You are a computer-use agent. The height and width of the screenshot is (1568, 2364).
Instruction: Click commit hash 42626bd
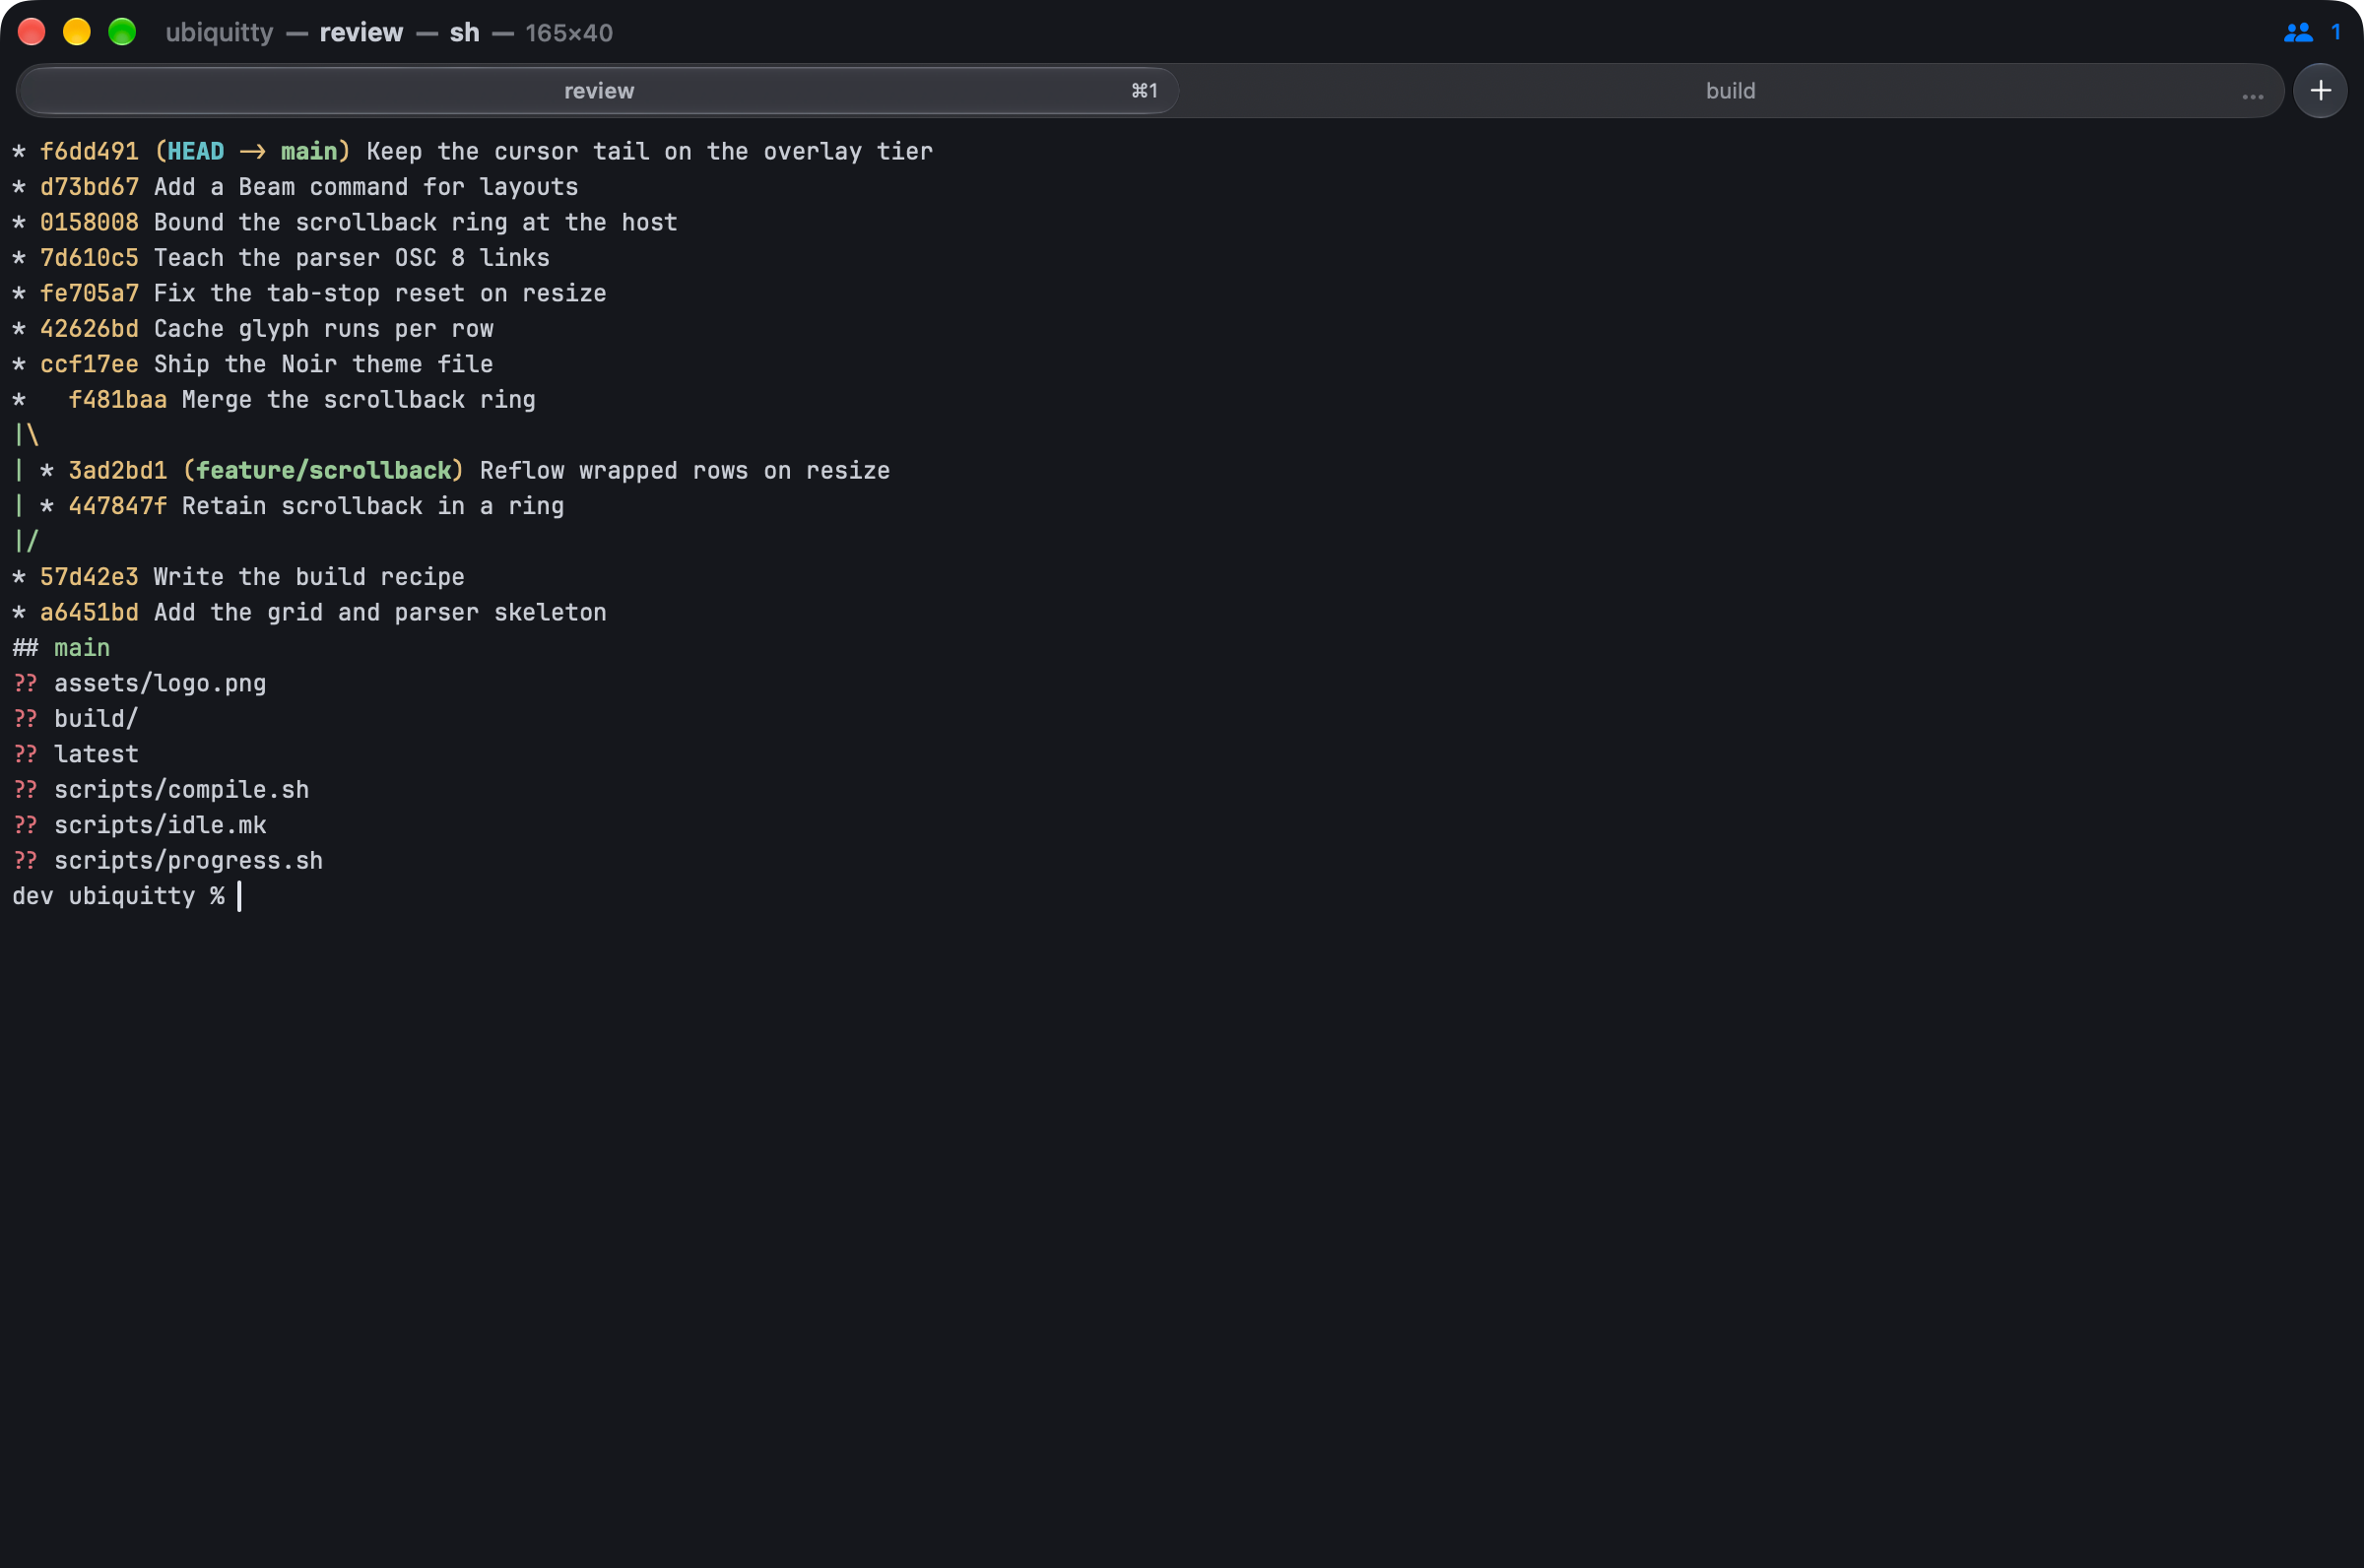(89, 329)
